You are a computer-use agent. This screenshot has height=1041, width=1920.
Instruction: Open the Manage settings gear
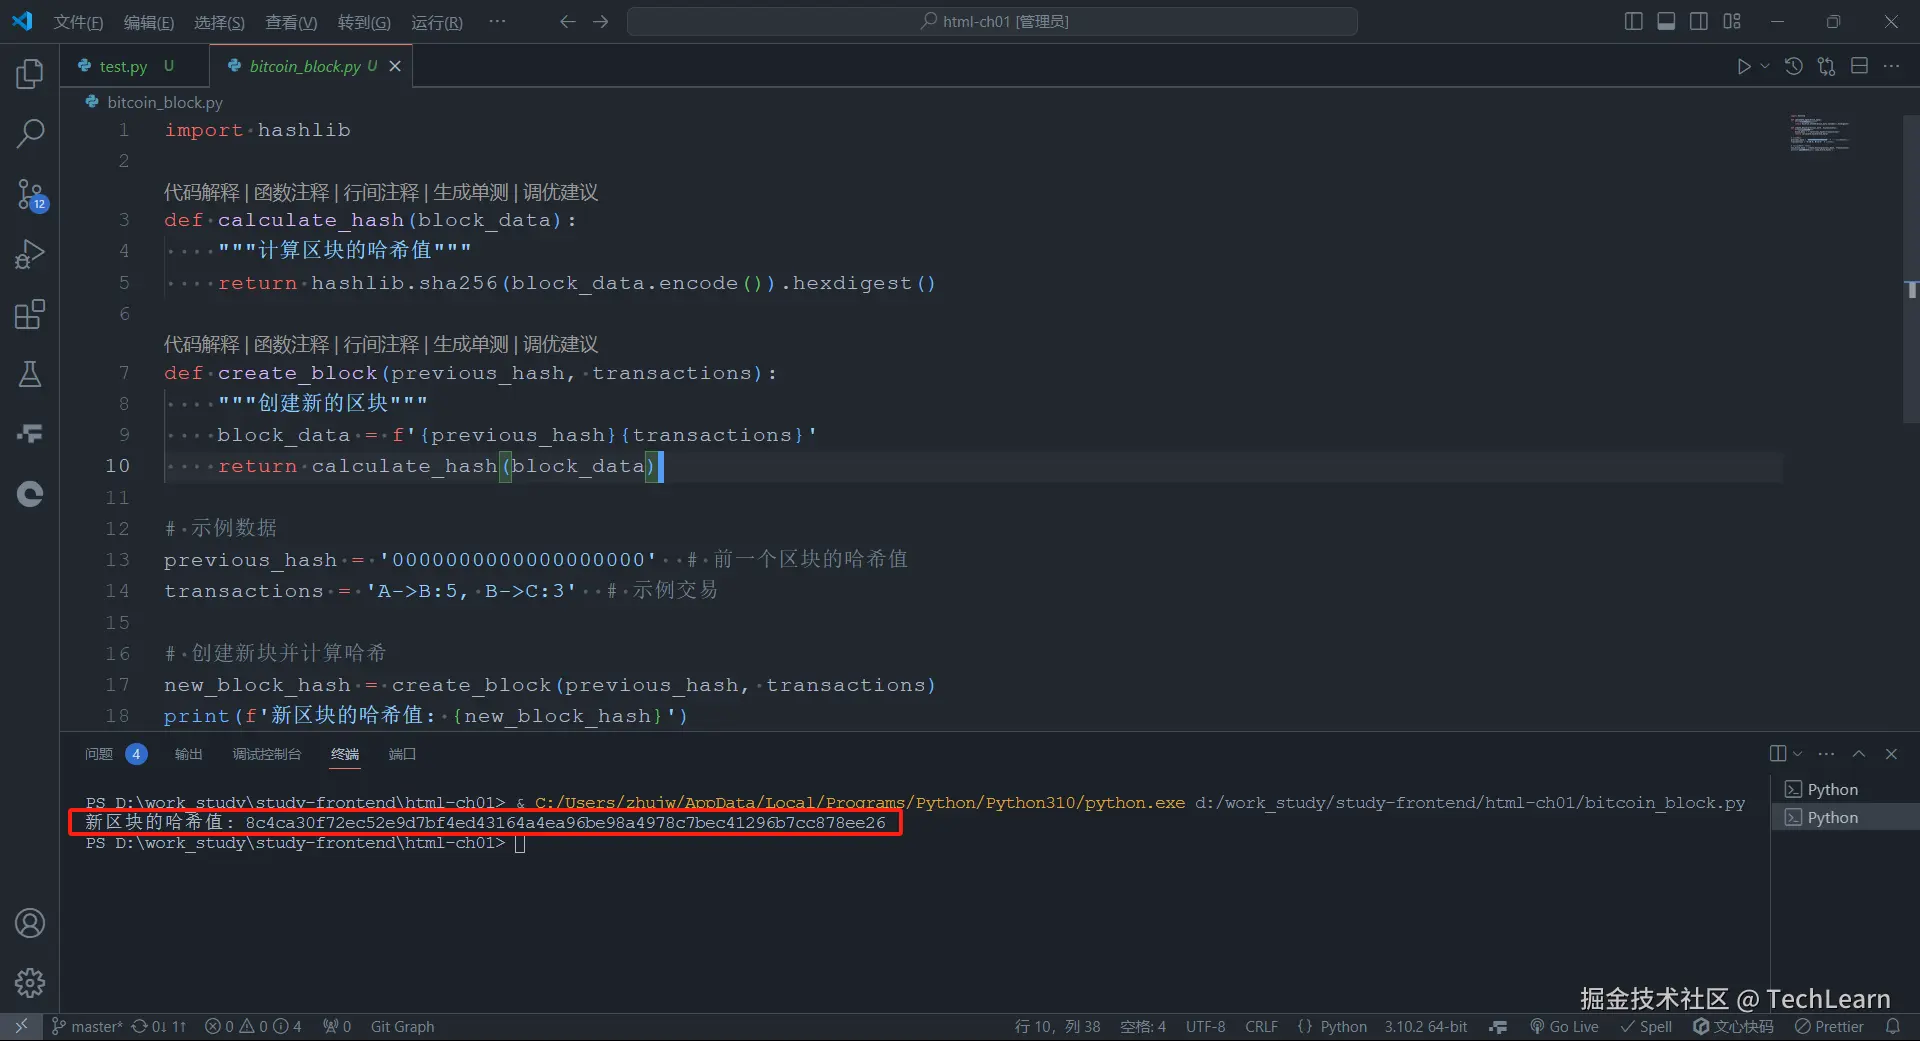(x=30, y=983)
